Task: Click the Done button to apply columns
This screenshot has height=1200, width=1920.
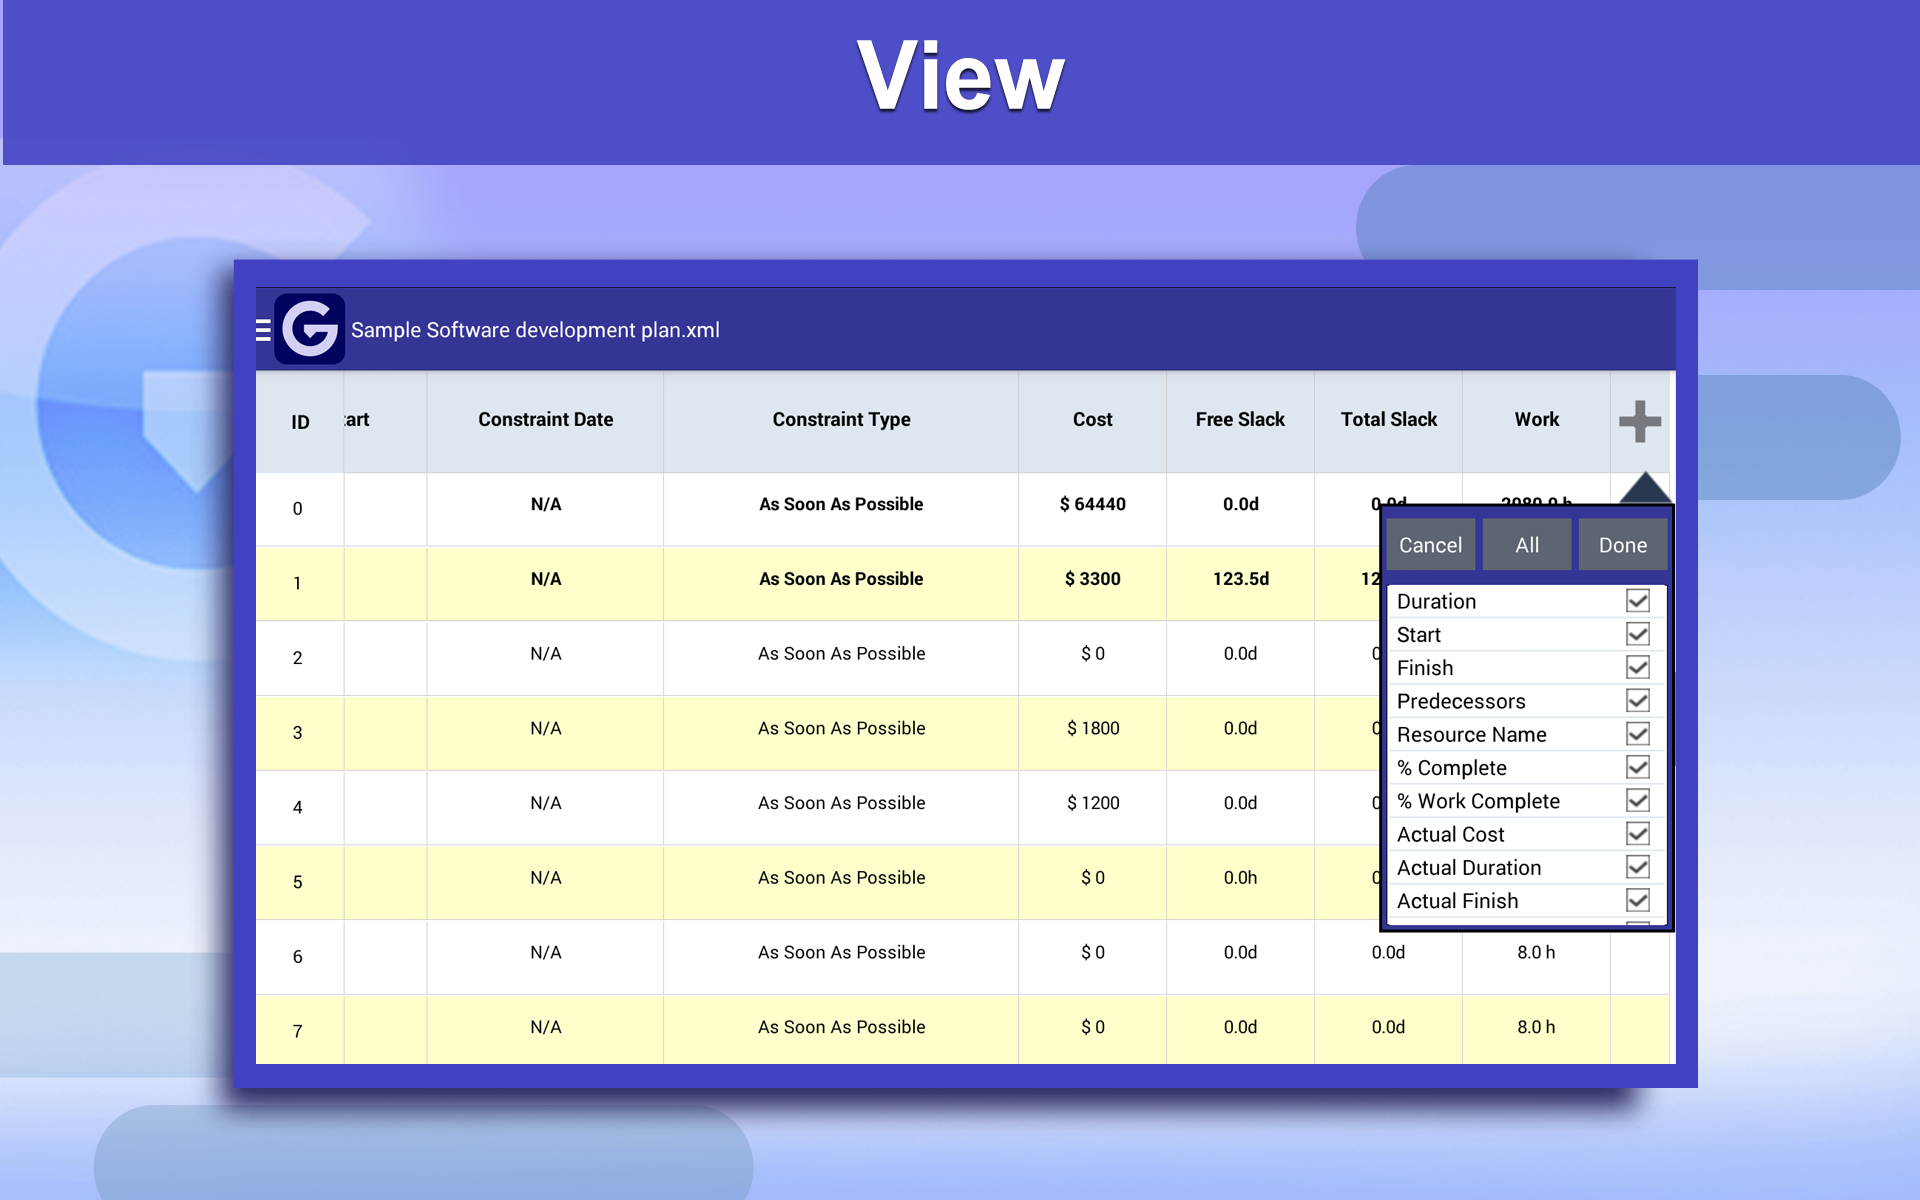Action: coord(1622,544)
